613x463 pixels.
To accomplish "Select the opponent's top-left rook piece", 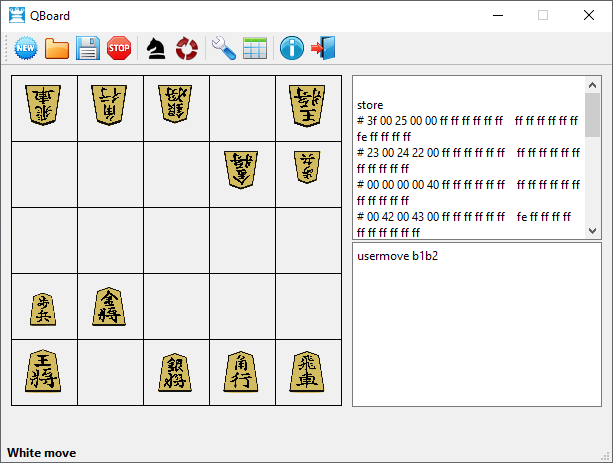I will 43,105.
